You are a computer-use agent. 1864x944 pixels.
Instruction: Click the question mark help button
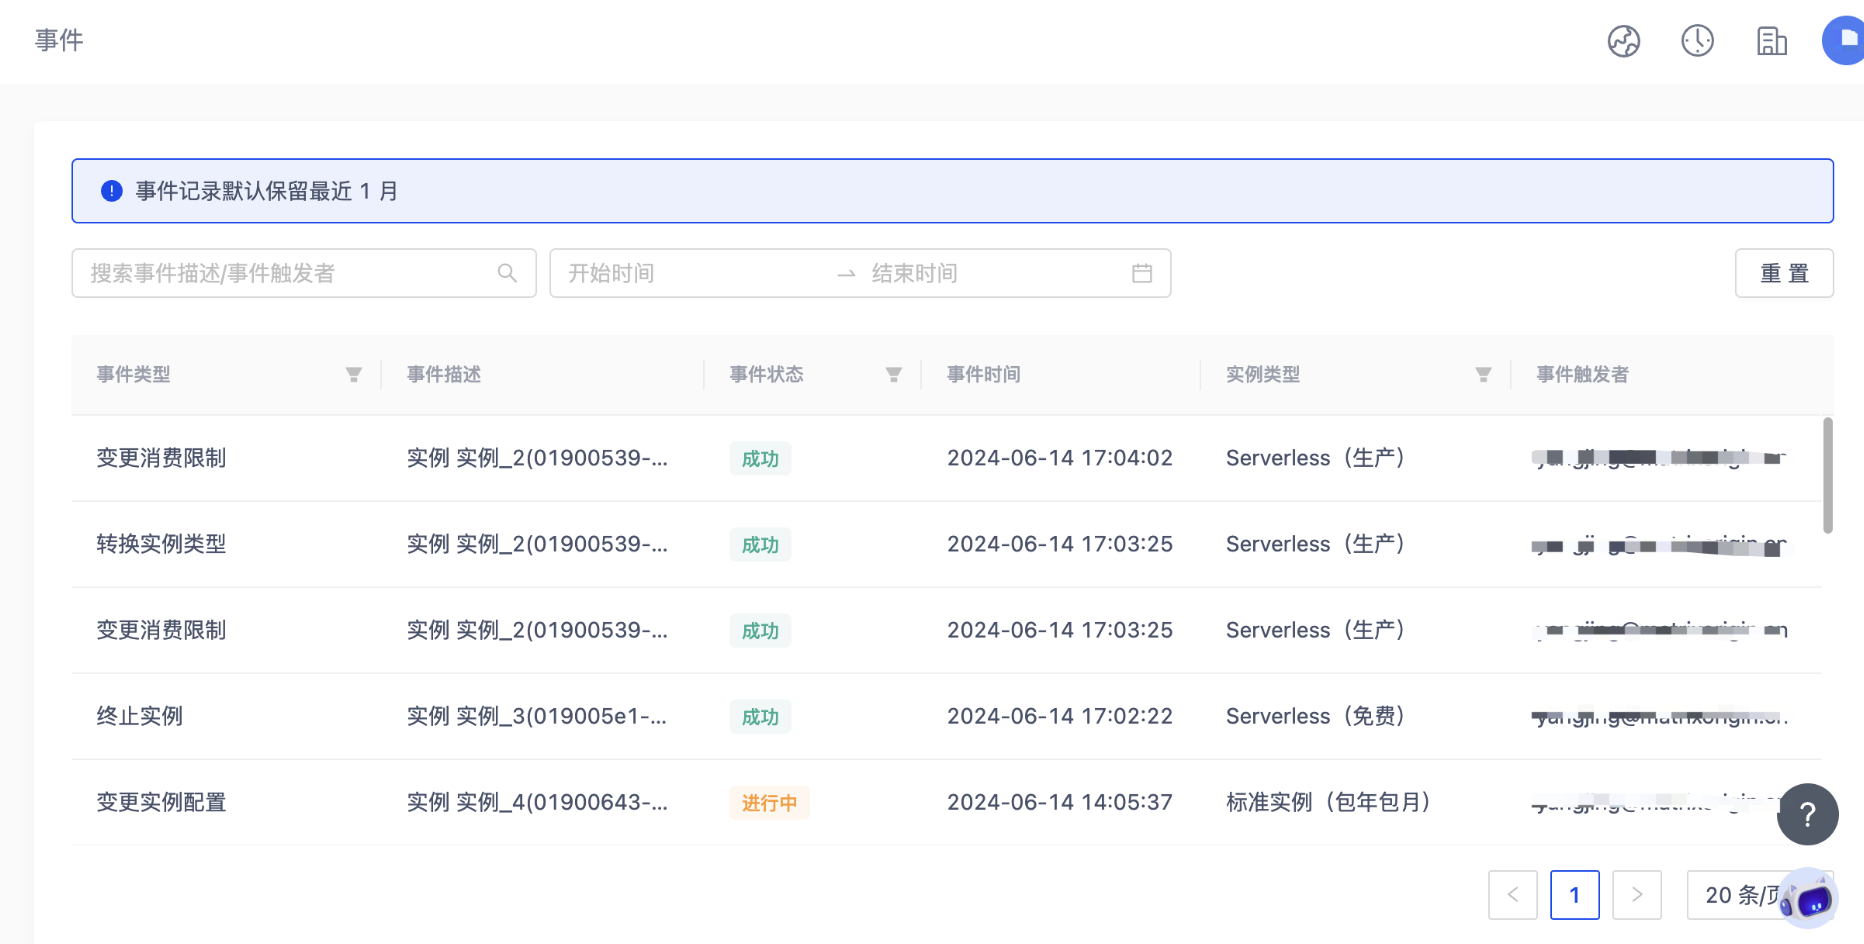point(1807,814)
